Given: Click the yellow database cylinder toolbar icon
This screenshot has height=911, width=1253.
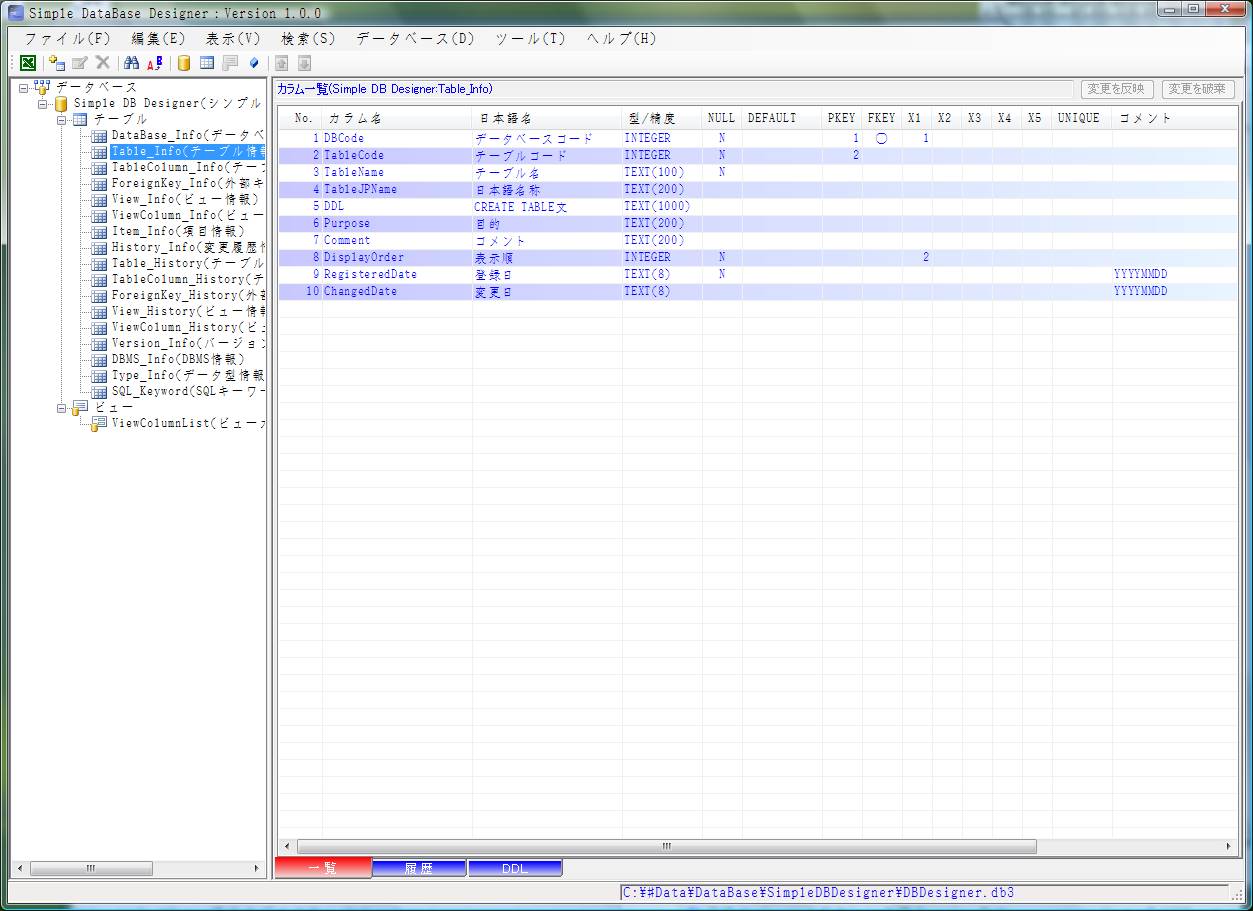Looking at the screenshot, I should click(x=184, y=63).
